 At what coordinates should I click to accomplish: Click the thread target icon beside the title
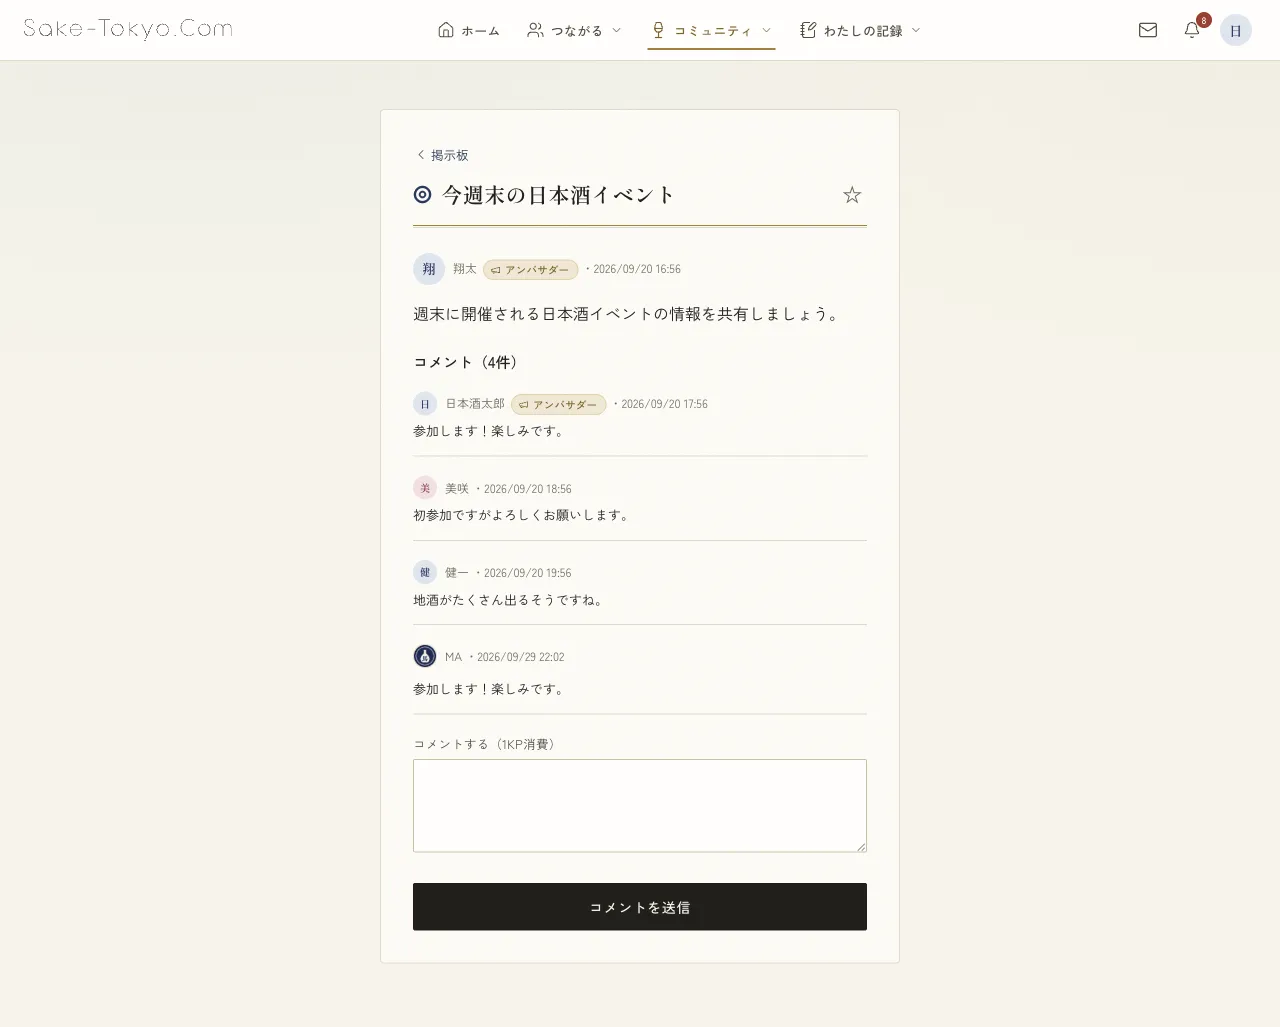click(423, 195)
